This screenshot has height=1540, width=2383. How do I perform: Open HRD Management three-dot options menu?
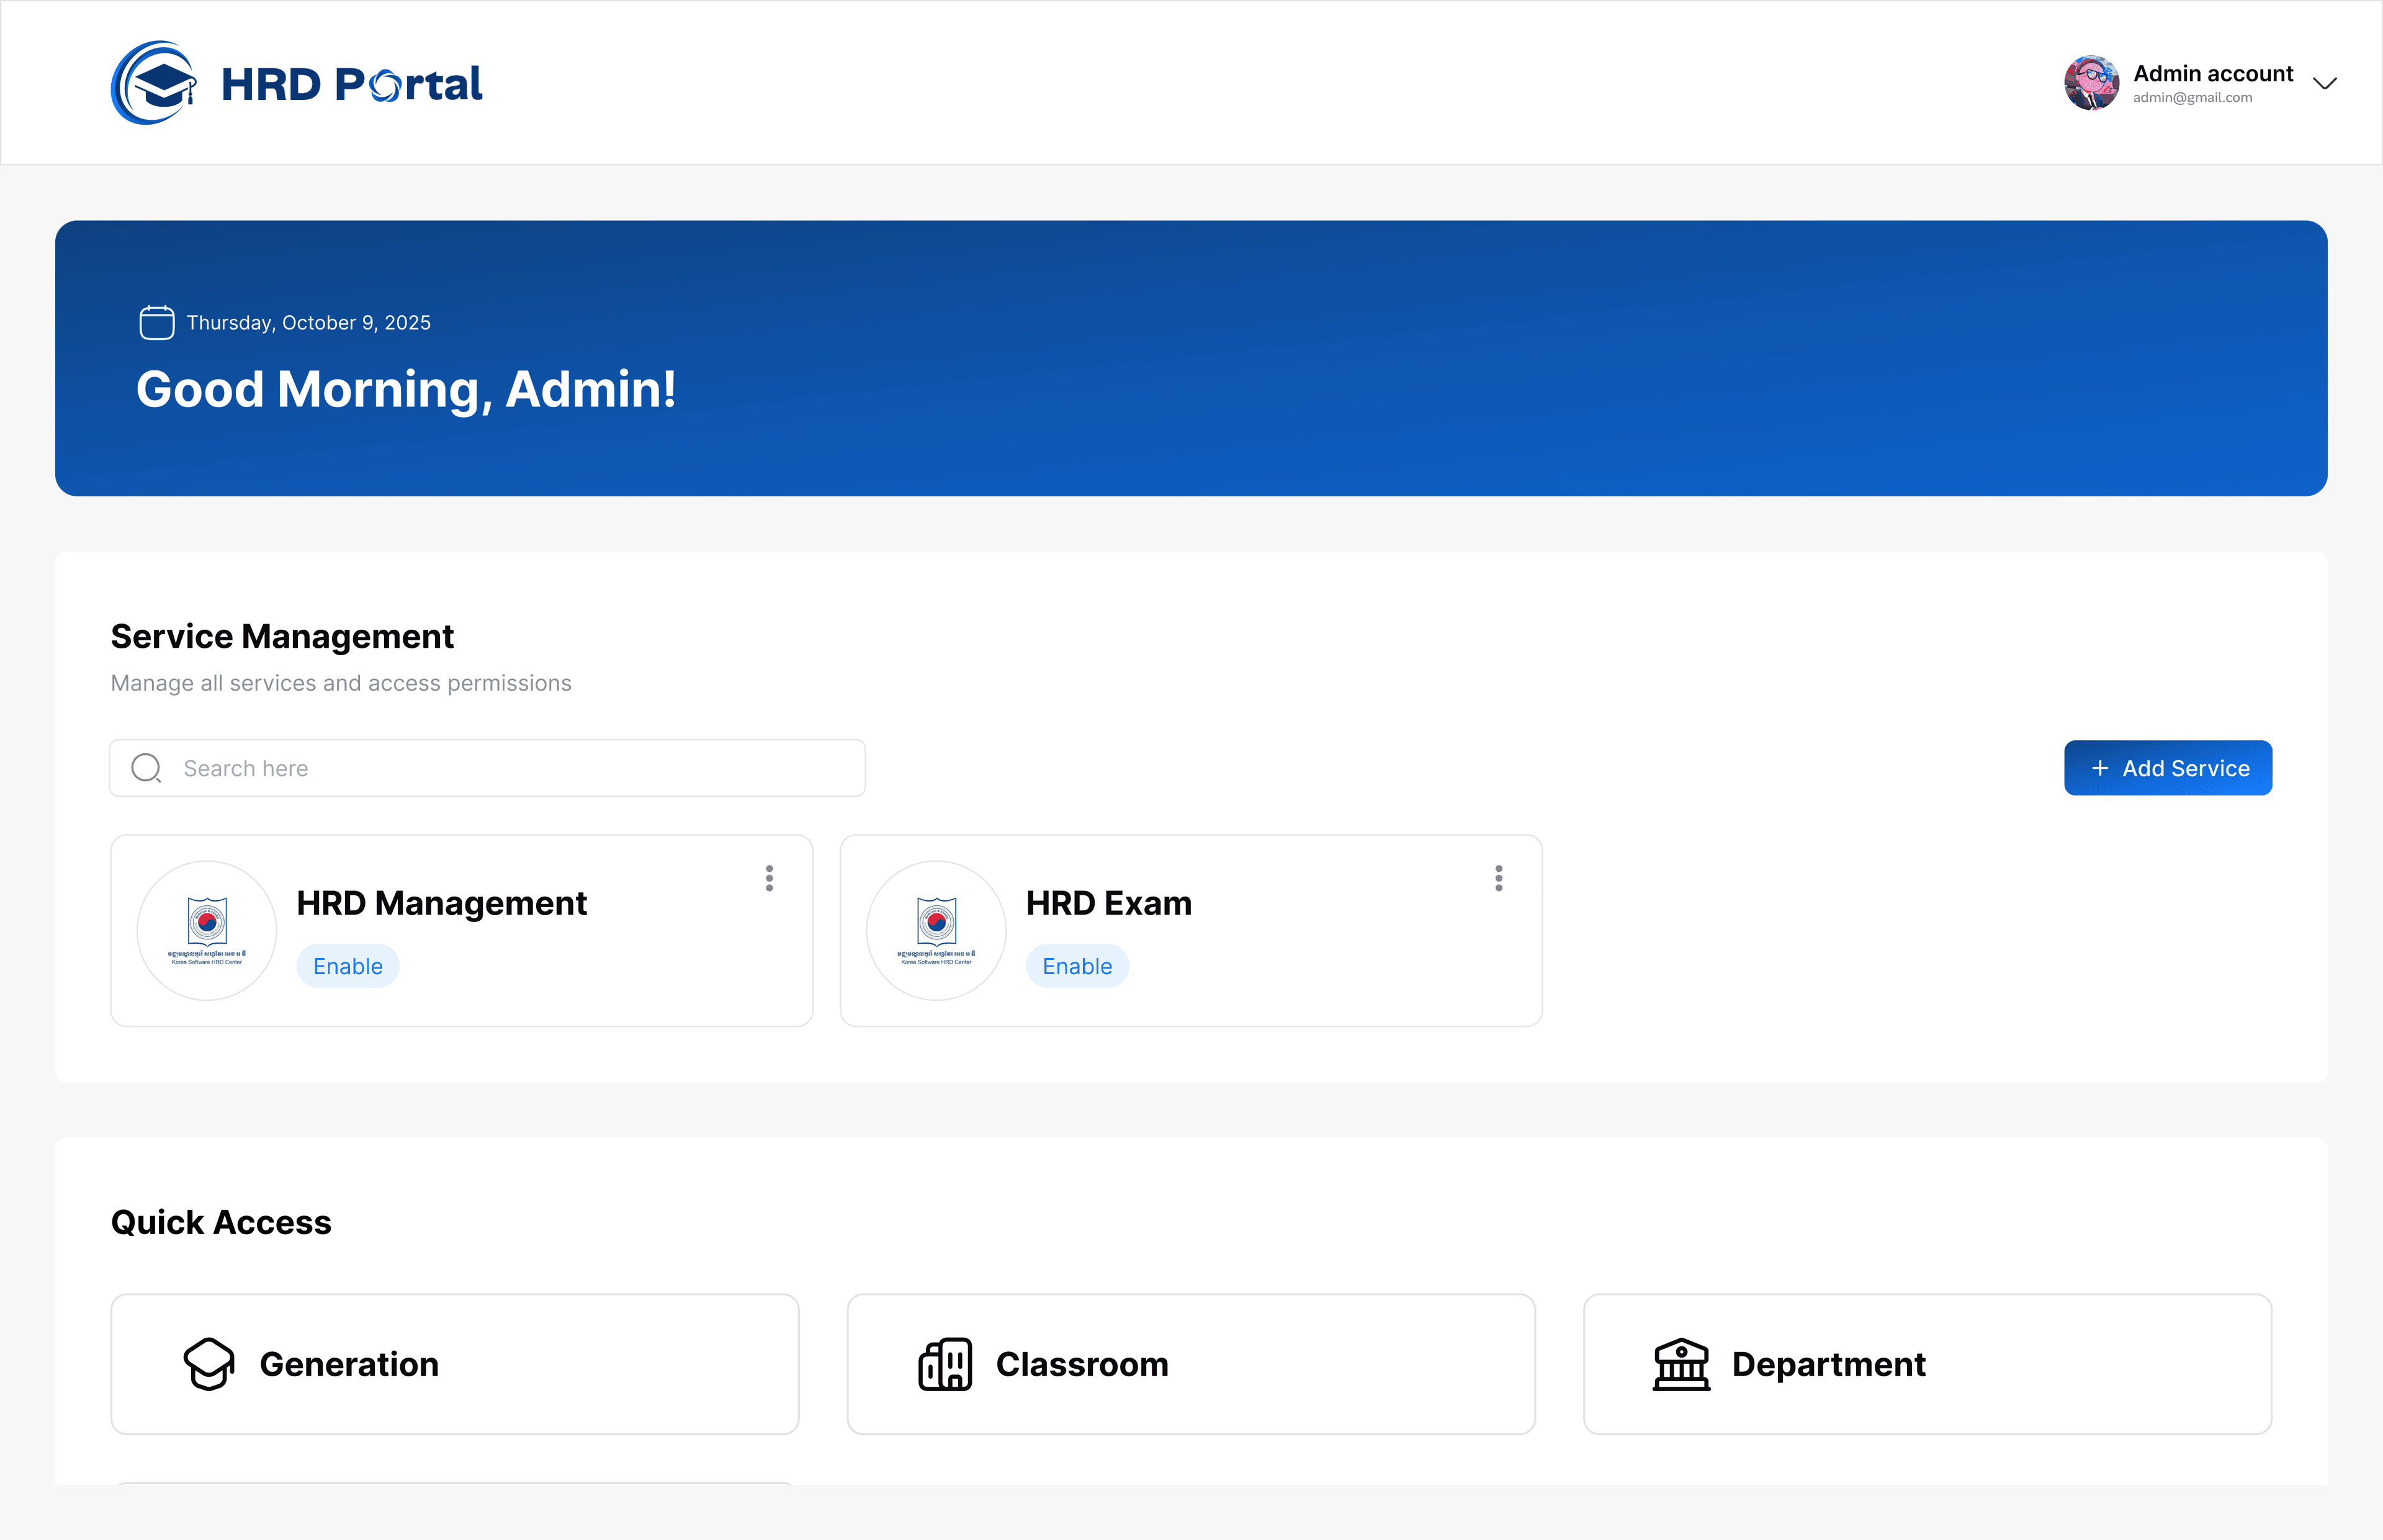coord(769,878)
